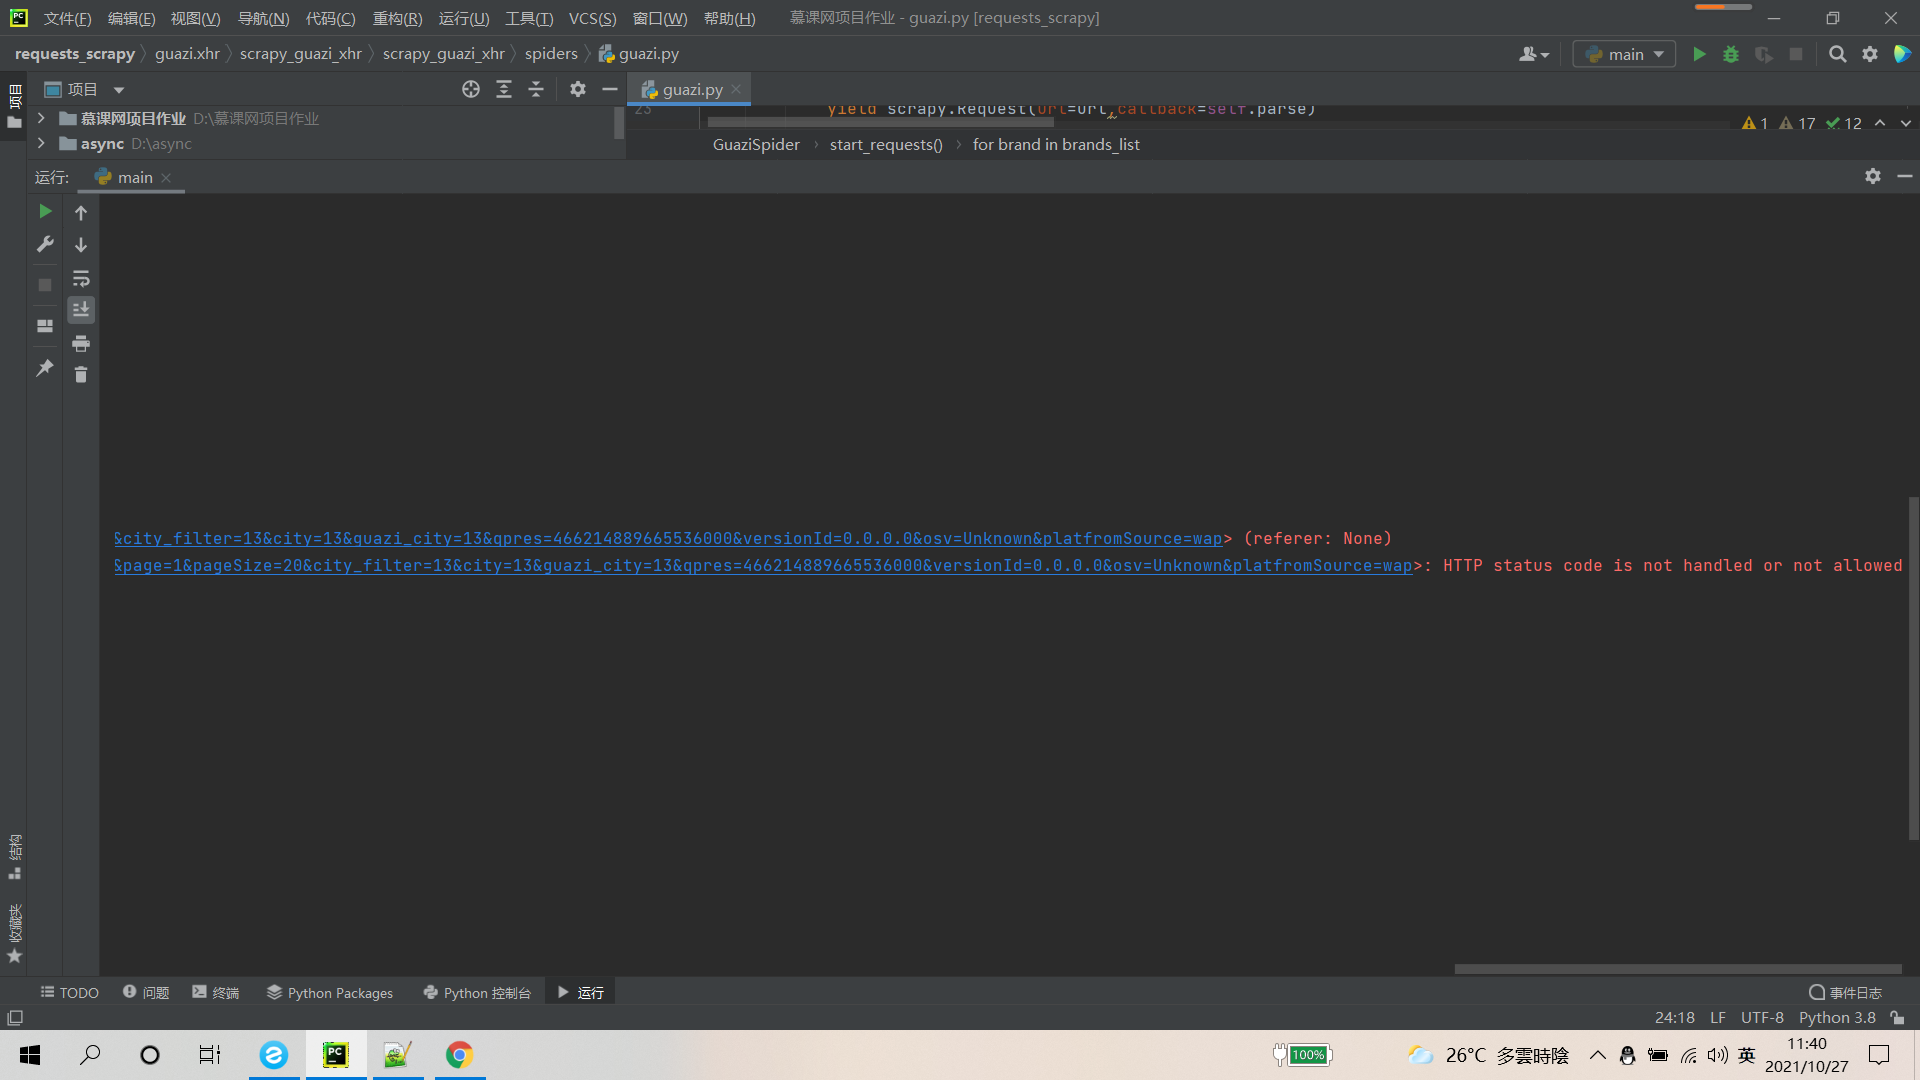
Task: Expand the async project folder
Action: (41, 144)
